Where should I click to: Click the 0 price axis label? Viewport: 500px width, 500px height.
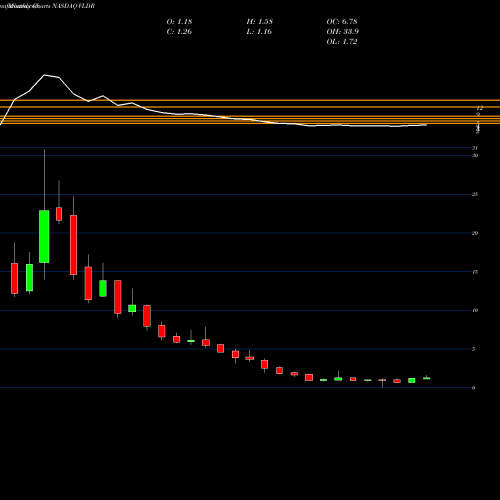pyautogui.click(x=473, y=388)
